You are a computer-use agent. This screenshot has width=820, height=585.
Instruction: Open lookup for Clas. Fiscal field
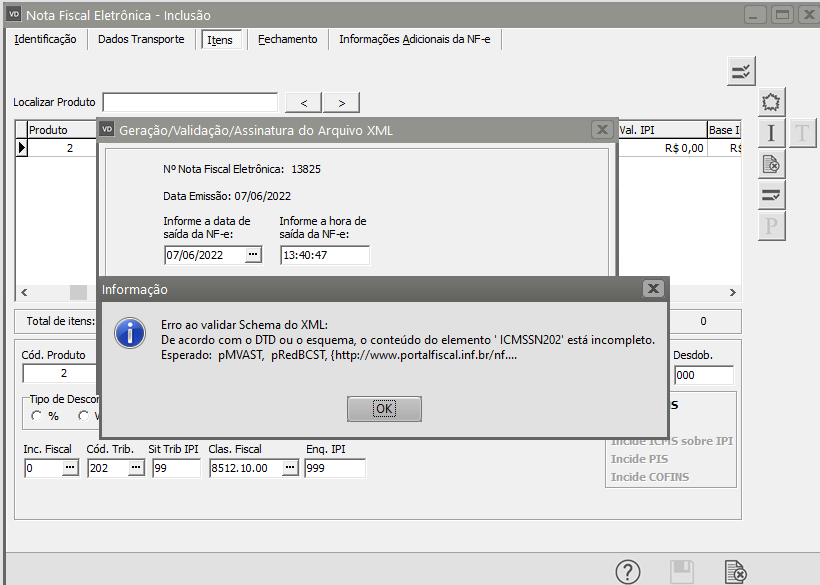pos(290,468)
